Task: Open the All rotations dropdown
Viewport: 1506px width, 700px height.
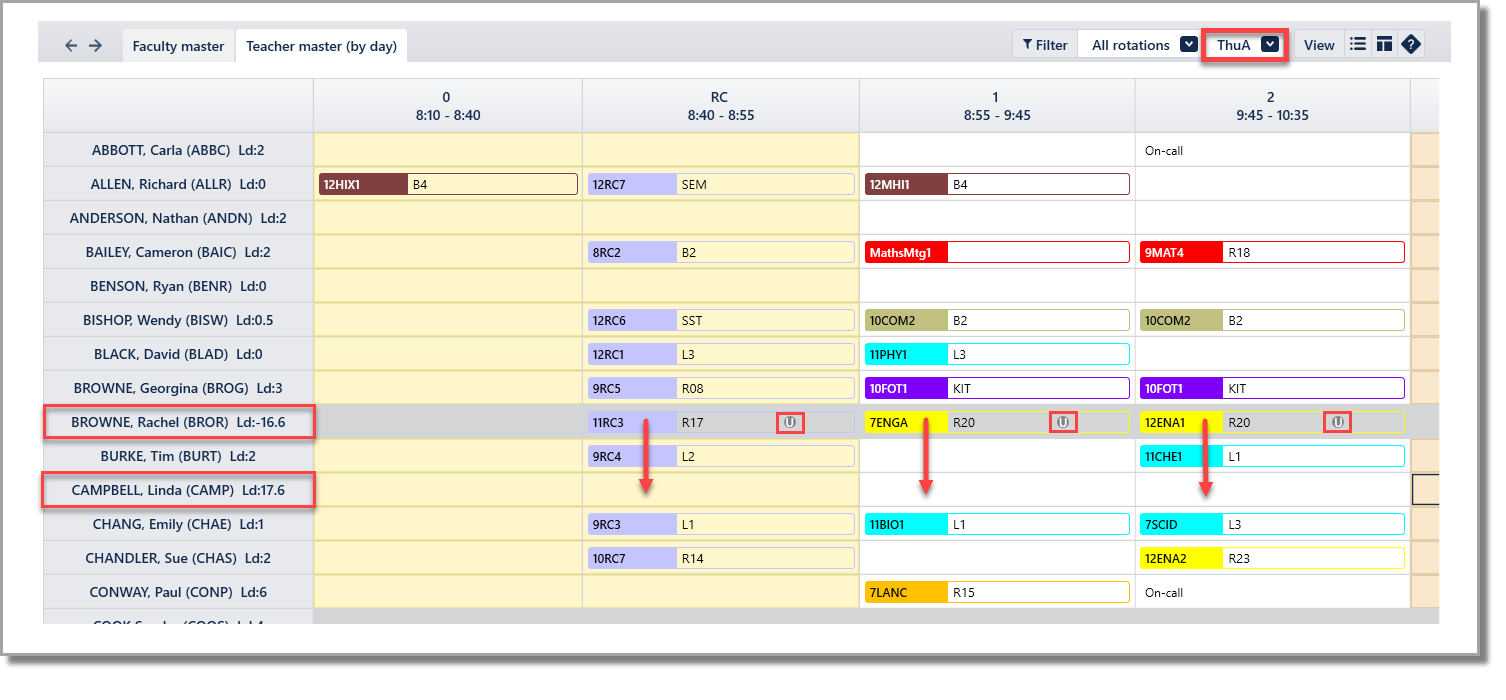Action: point(1139,45)
